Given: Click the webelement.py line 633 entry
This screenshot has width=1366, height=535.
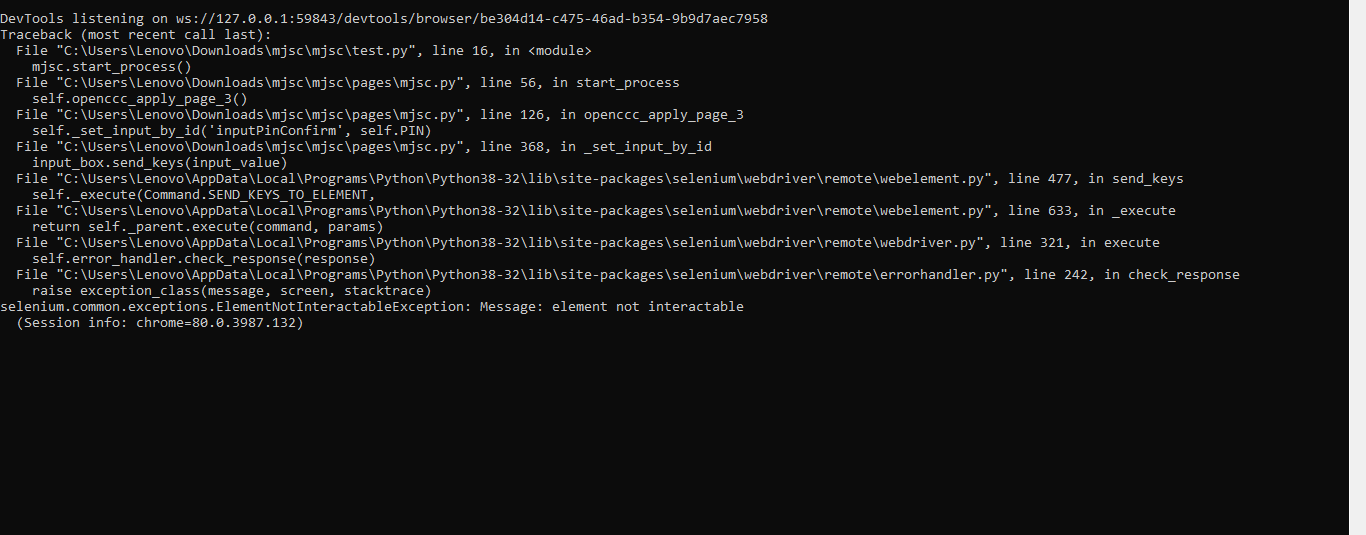Looking at the screenshot, I should [595, 211].
